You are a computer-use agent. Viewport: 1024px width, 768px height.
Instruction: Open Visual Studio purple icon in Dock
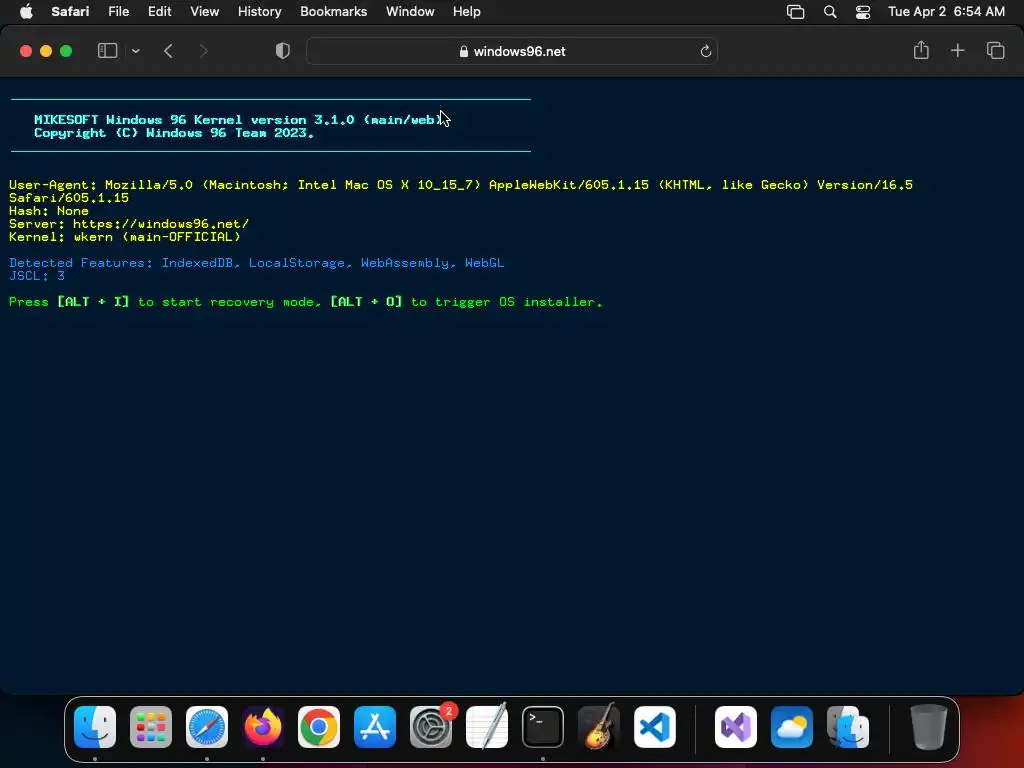coord(736,727)
